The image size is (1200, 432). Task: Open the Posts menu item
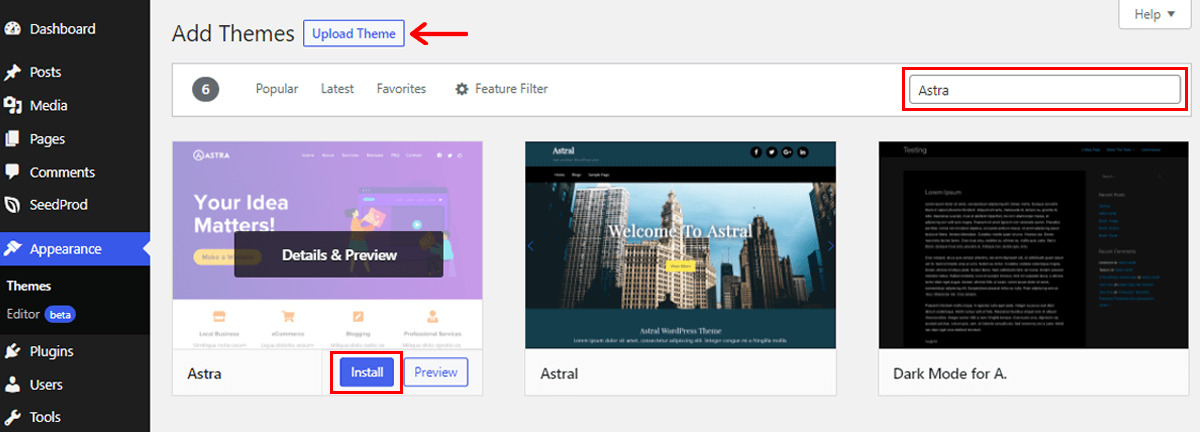tap(75, 72)
